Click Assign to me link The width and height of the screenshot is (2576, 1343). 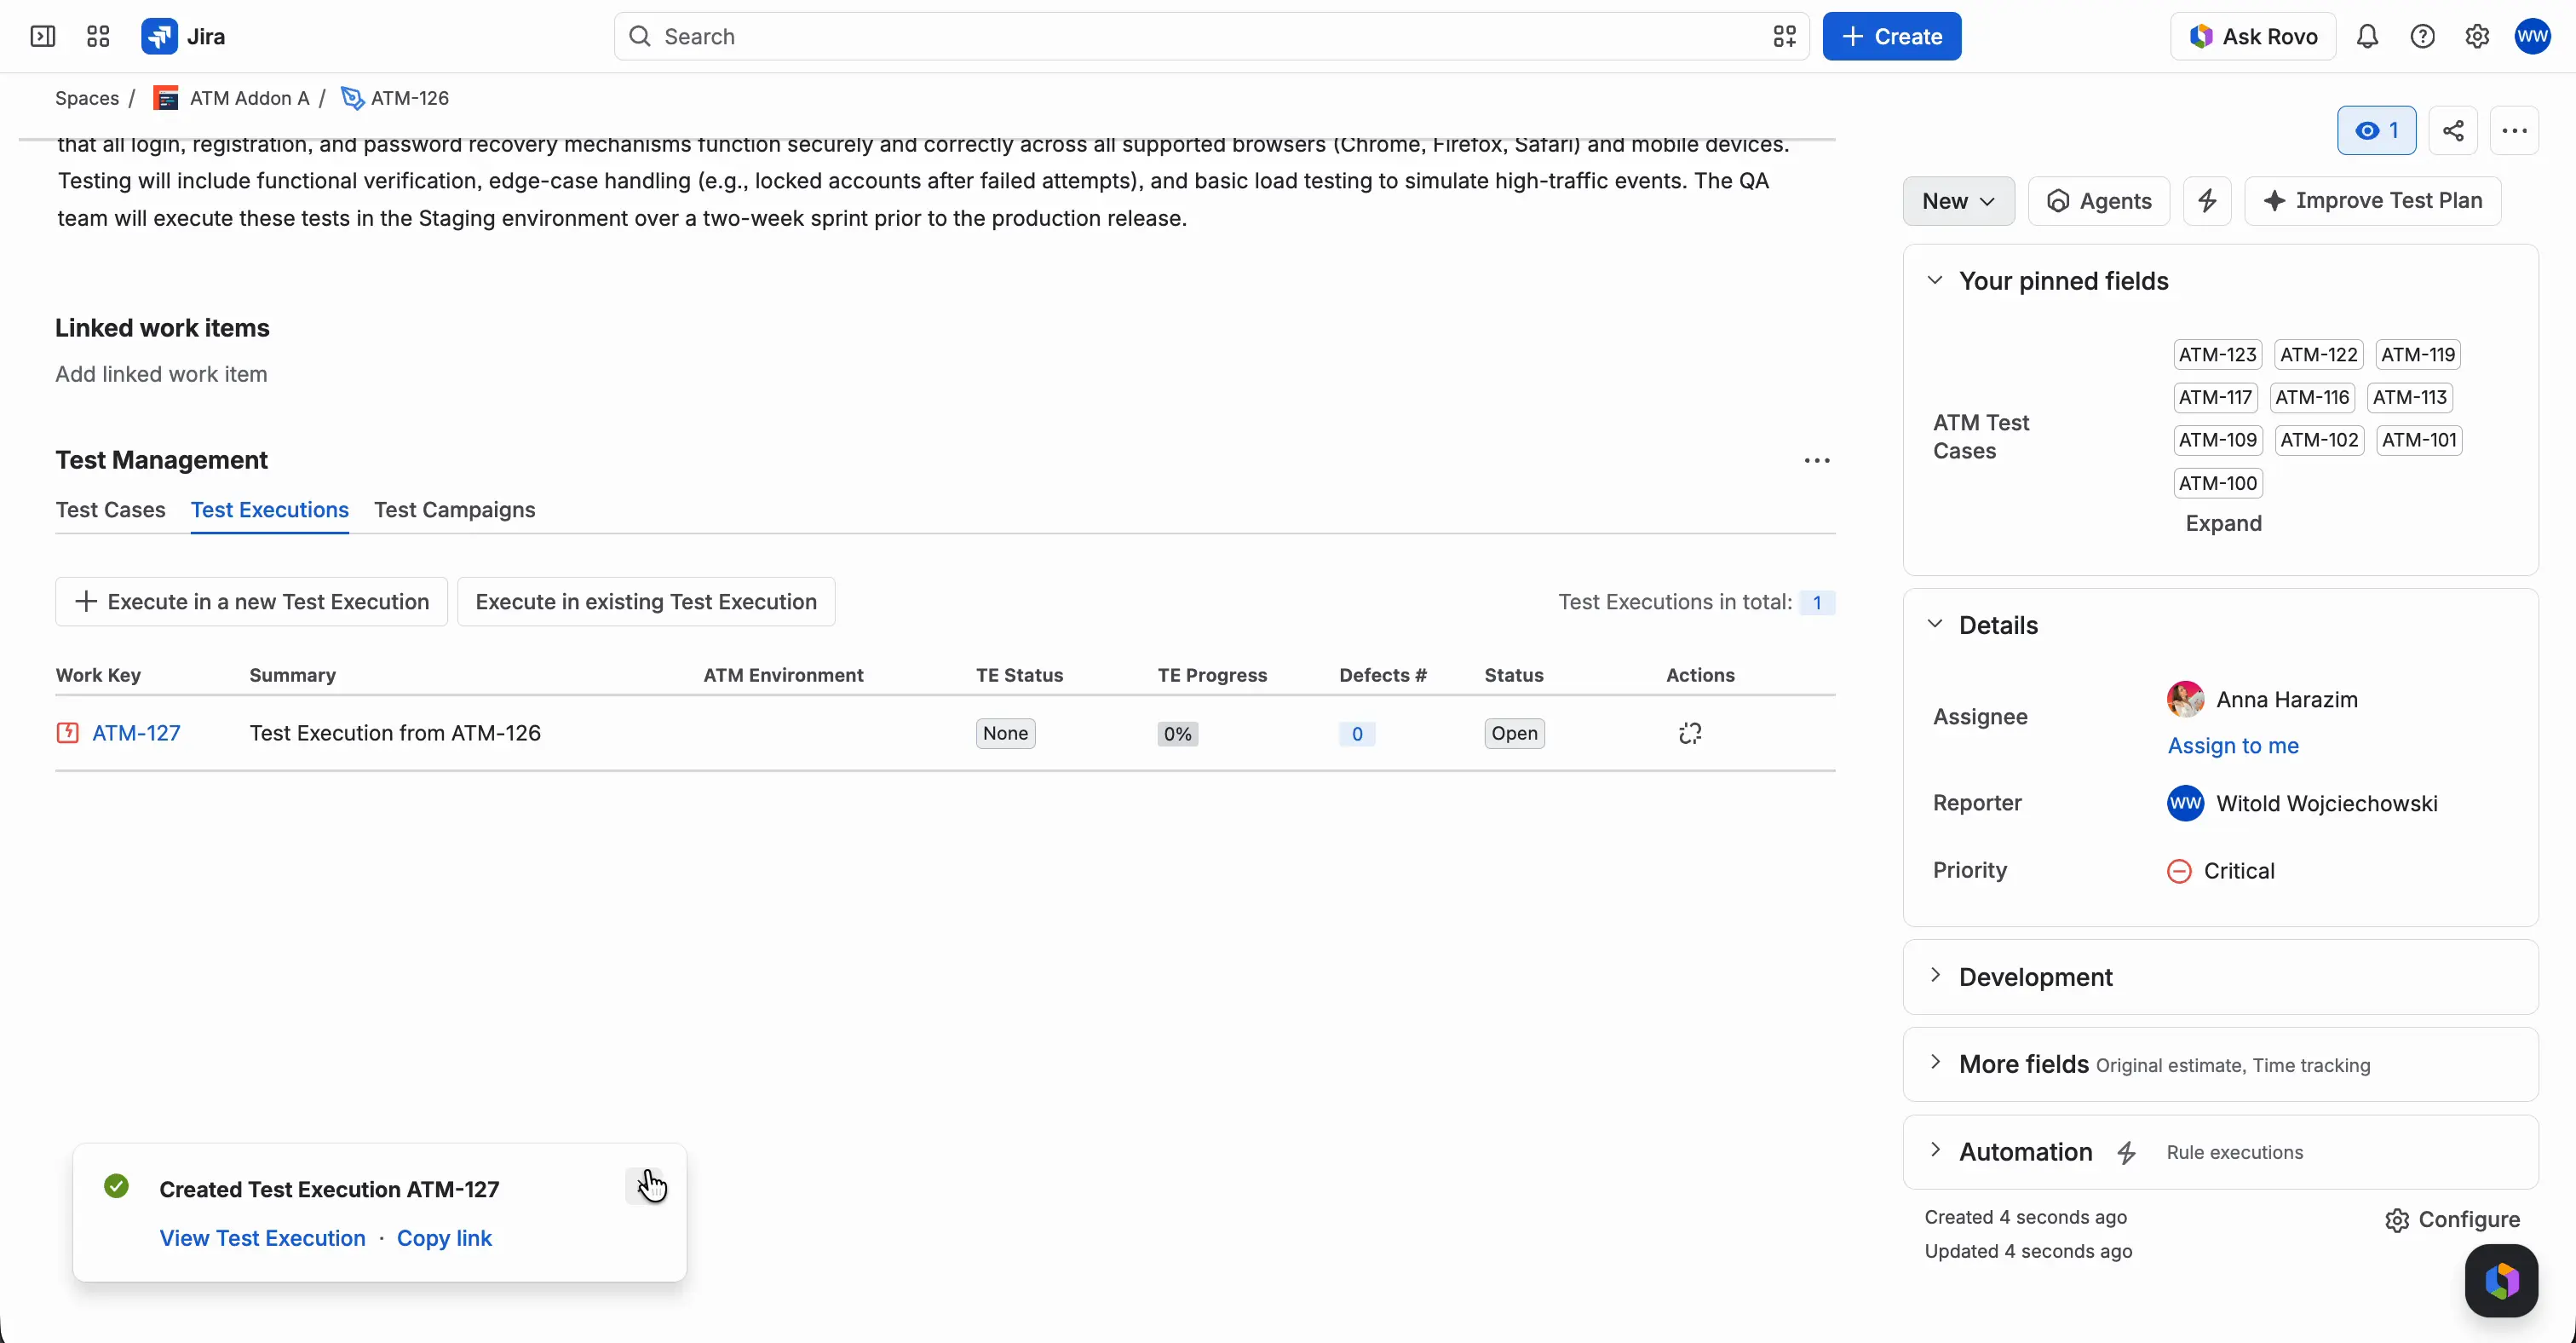(2233, 746)
